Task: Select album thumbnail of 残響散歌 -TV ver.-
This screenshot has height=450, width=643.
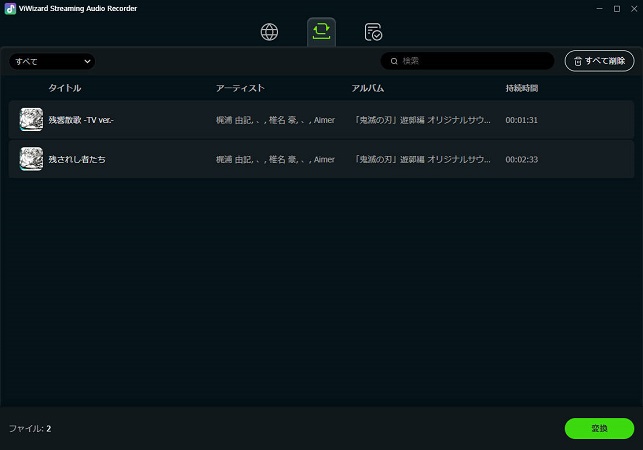Action: click(x=31, y=119)
